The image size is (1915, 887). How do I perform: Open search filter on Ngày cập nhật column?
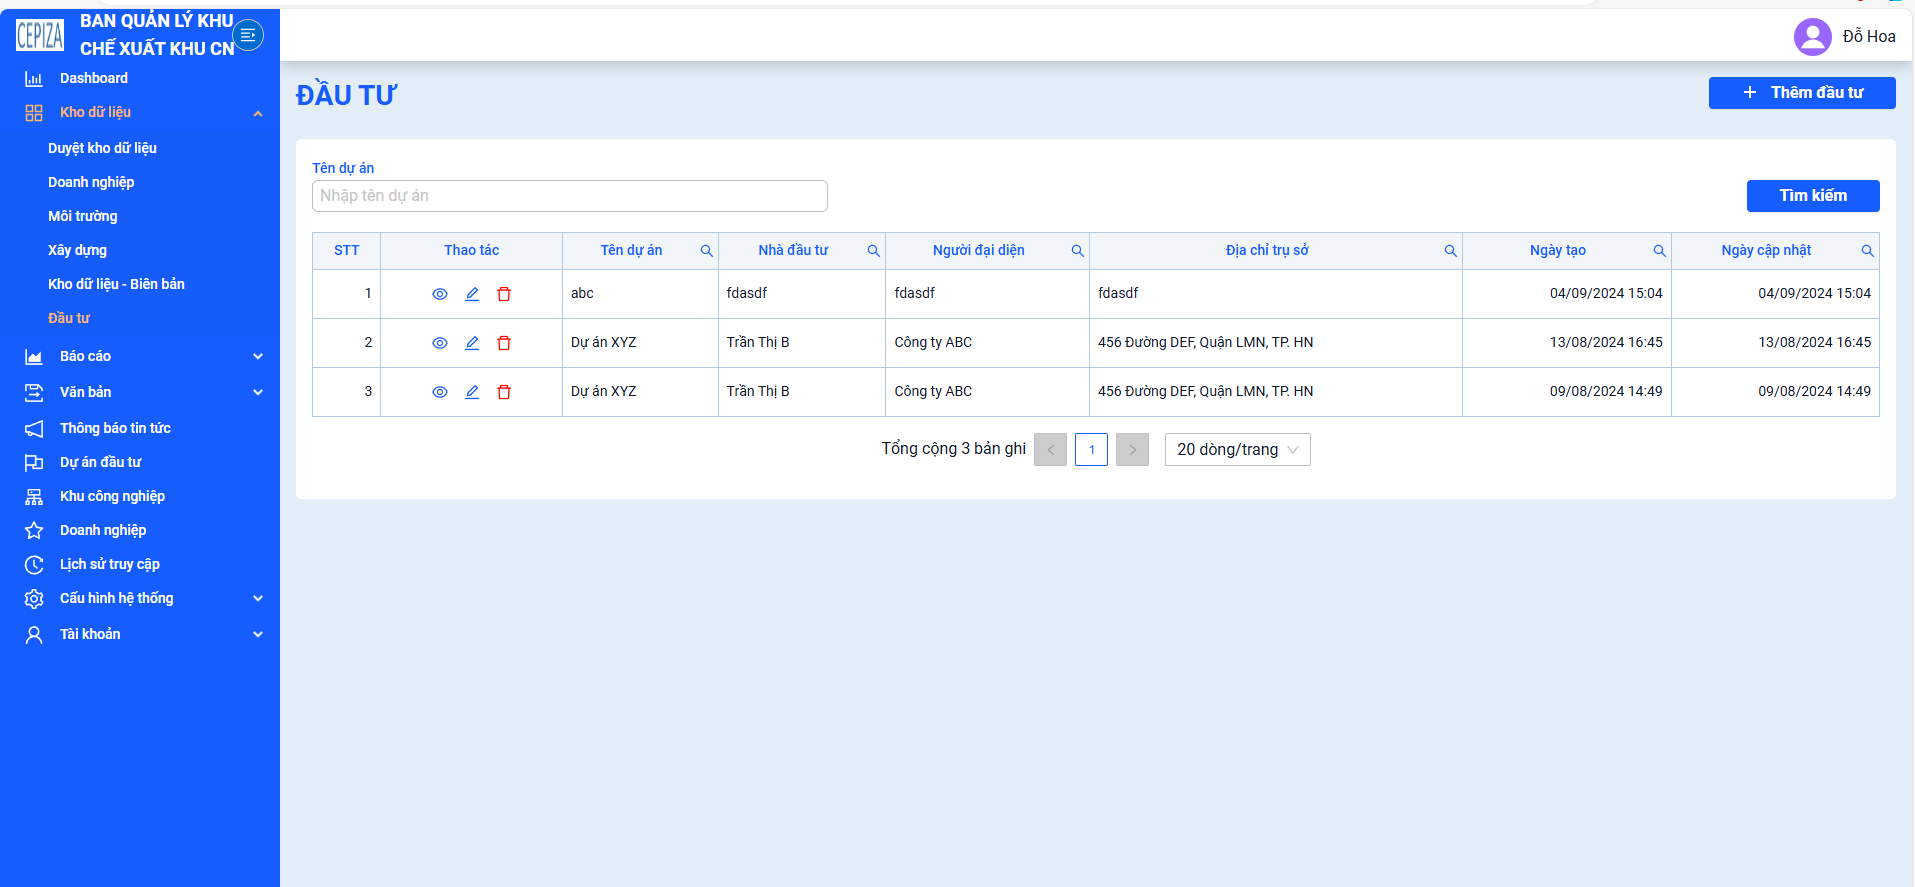click(x=1867, y=251)
